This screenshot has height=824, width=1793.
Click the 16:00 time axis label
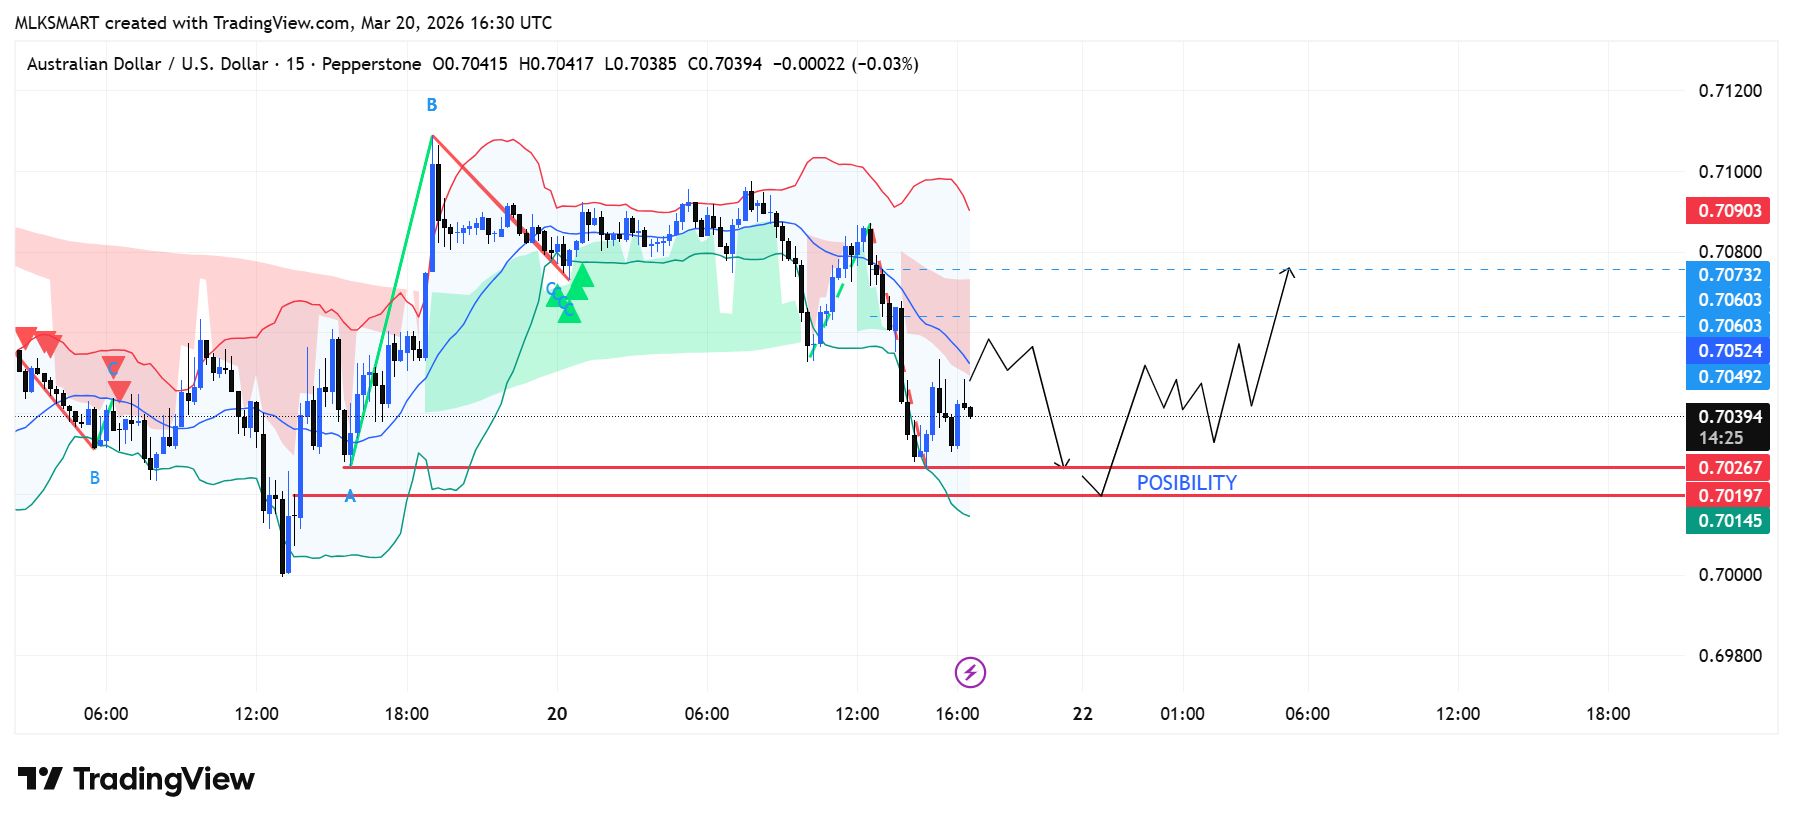point(957,714)
